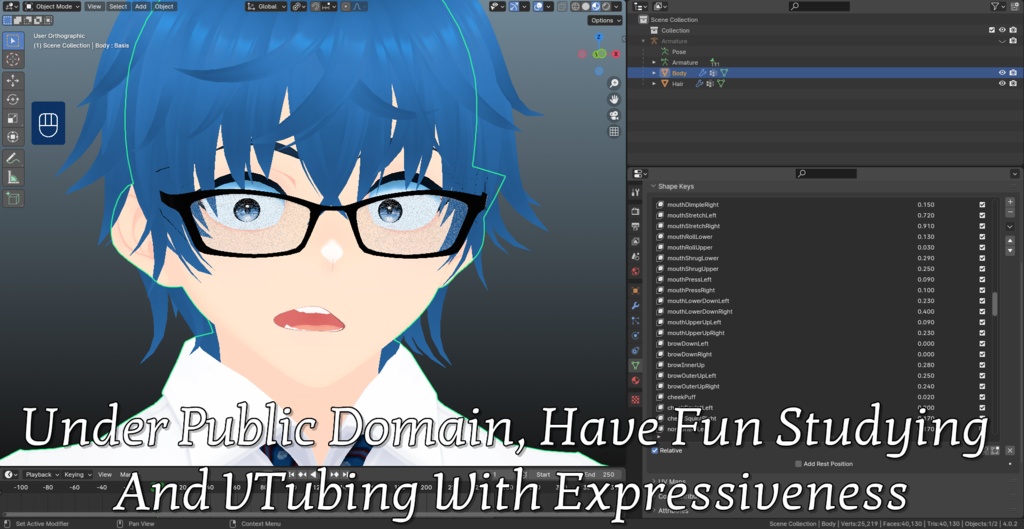The image size is (1024, 529).
Task: Open Global transform orientation dropdown
Action: click(266, 6)
